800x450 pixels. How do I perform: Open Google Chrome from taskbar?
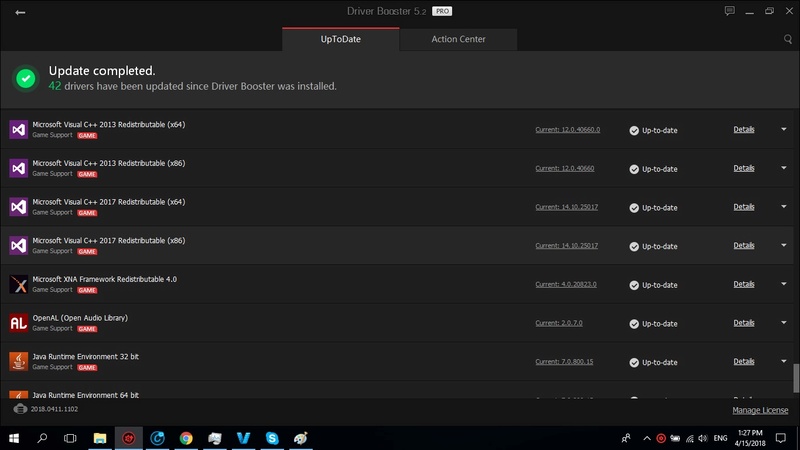(186, 438)
